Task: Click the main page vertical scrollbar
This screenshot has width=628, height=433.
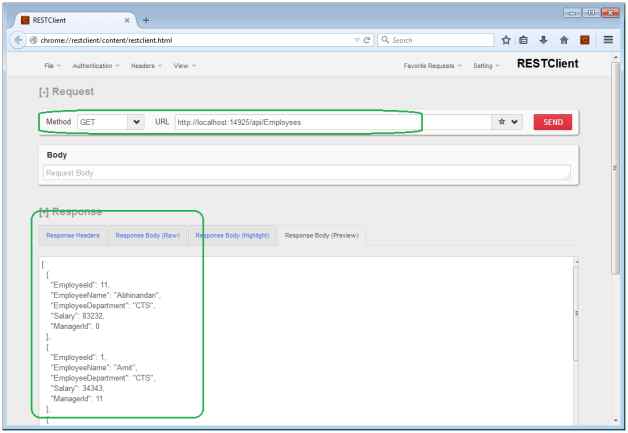Action: [x=616, y=169]
